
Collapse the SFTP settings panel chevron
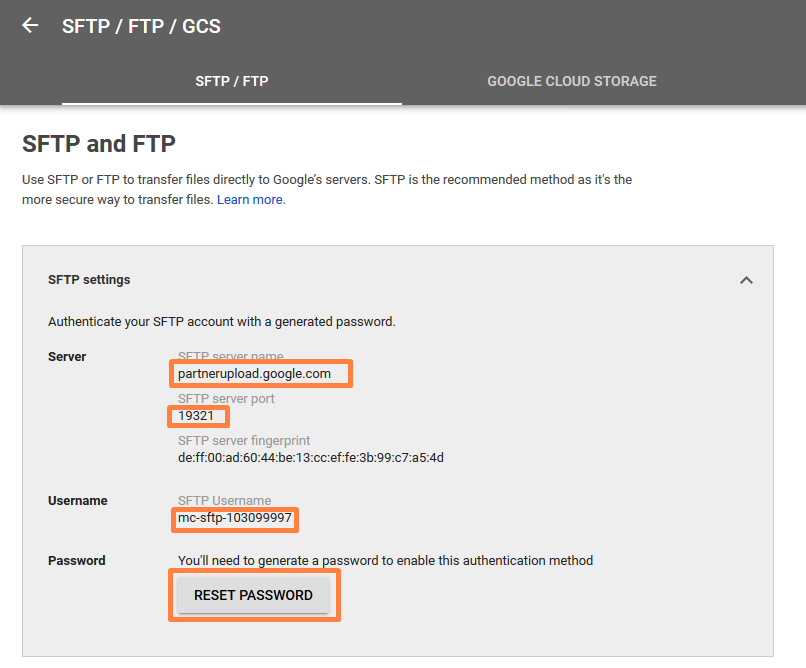coord(746,280)
